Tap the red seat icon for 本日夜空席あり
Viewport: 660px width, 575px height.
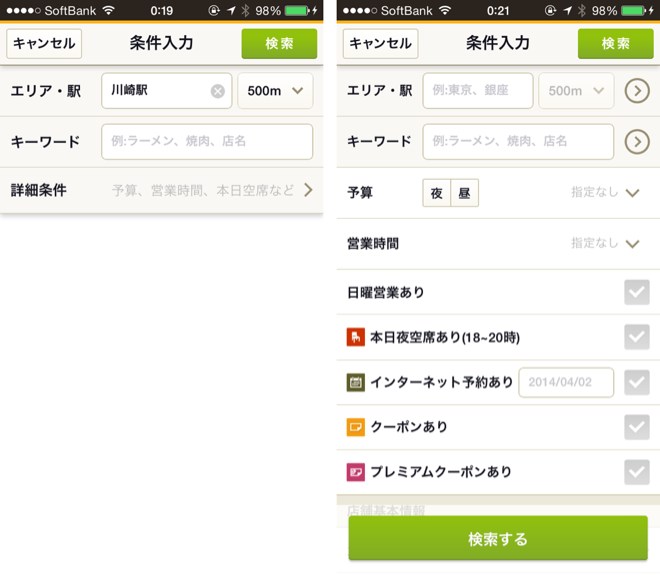pos(356,337)
